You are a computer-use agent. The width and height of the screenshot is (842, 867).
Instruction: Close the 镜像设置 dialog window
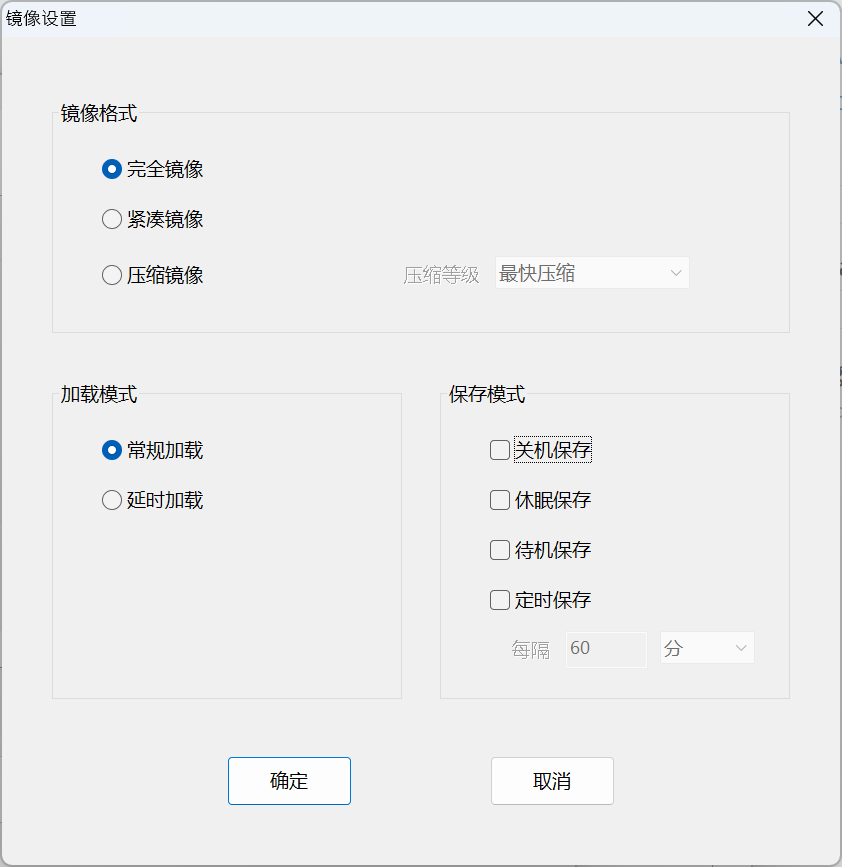(816, 19)
